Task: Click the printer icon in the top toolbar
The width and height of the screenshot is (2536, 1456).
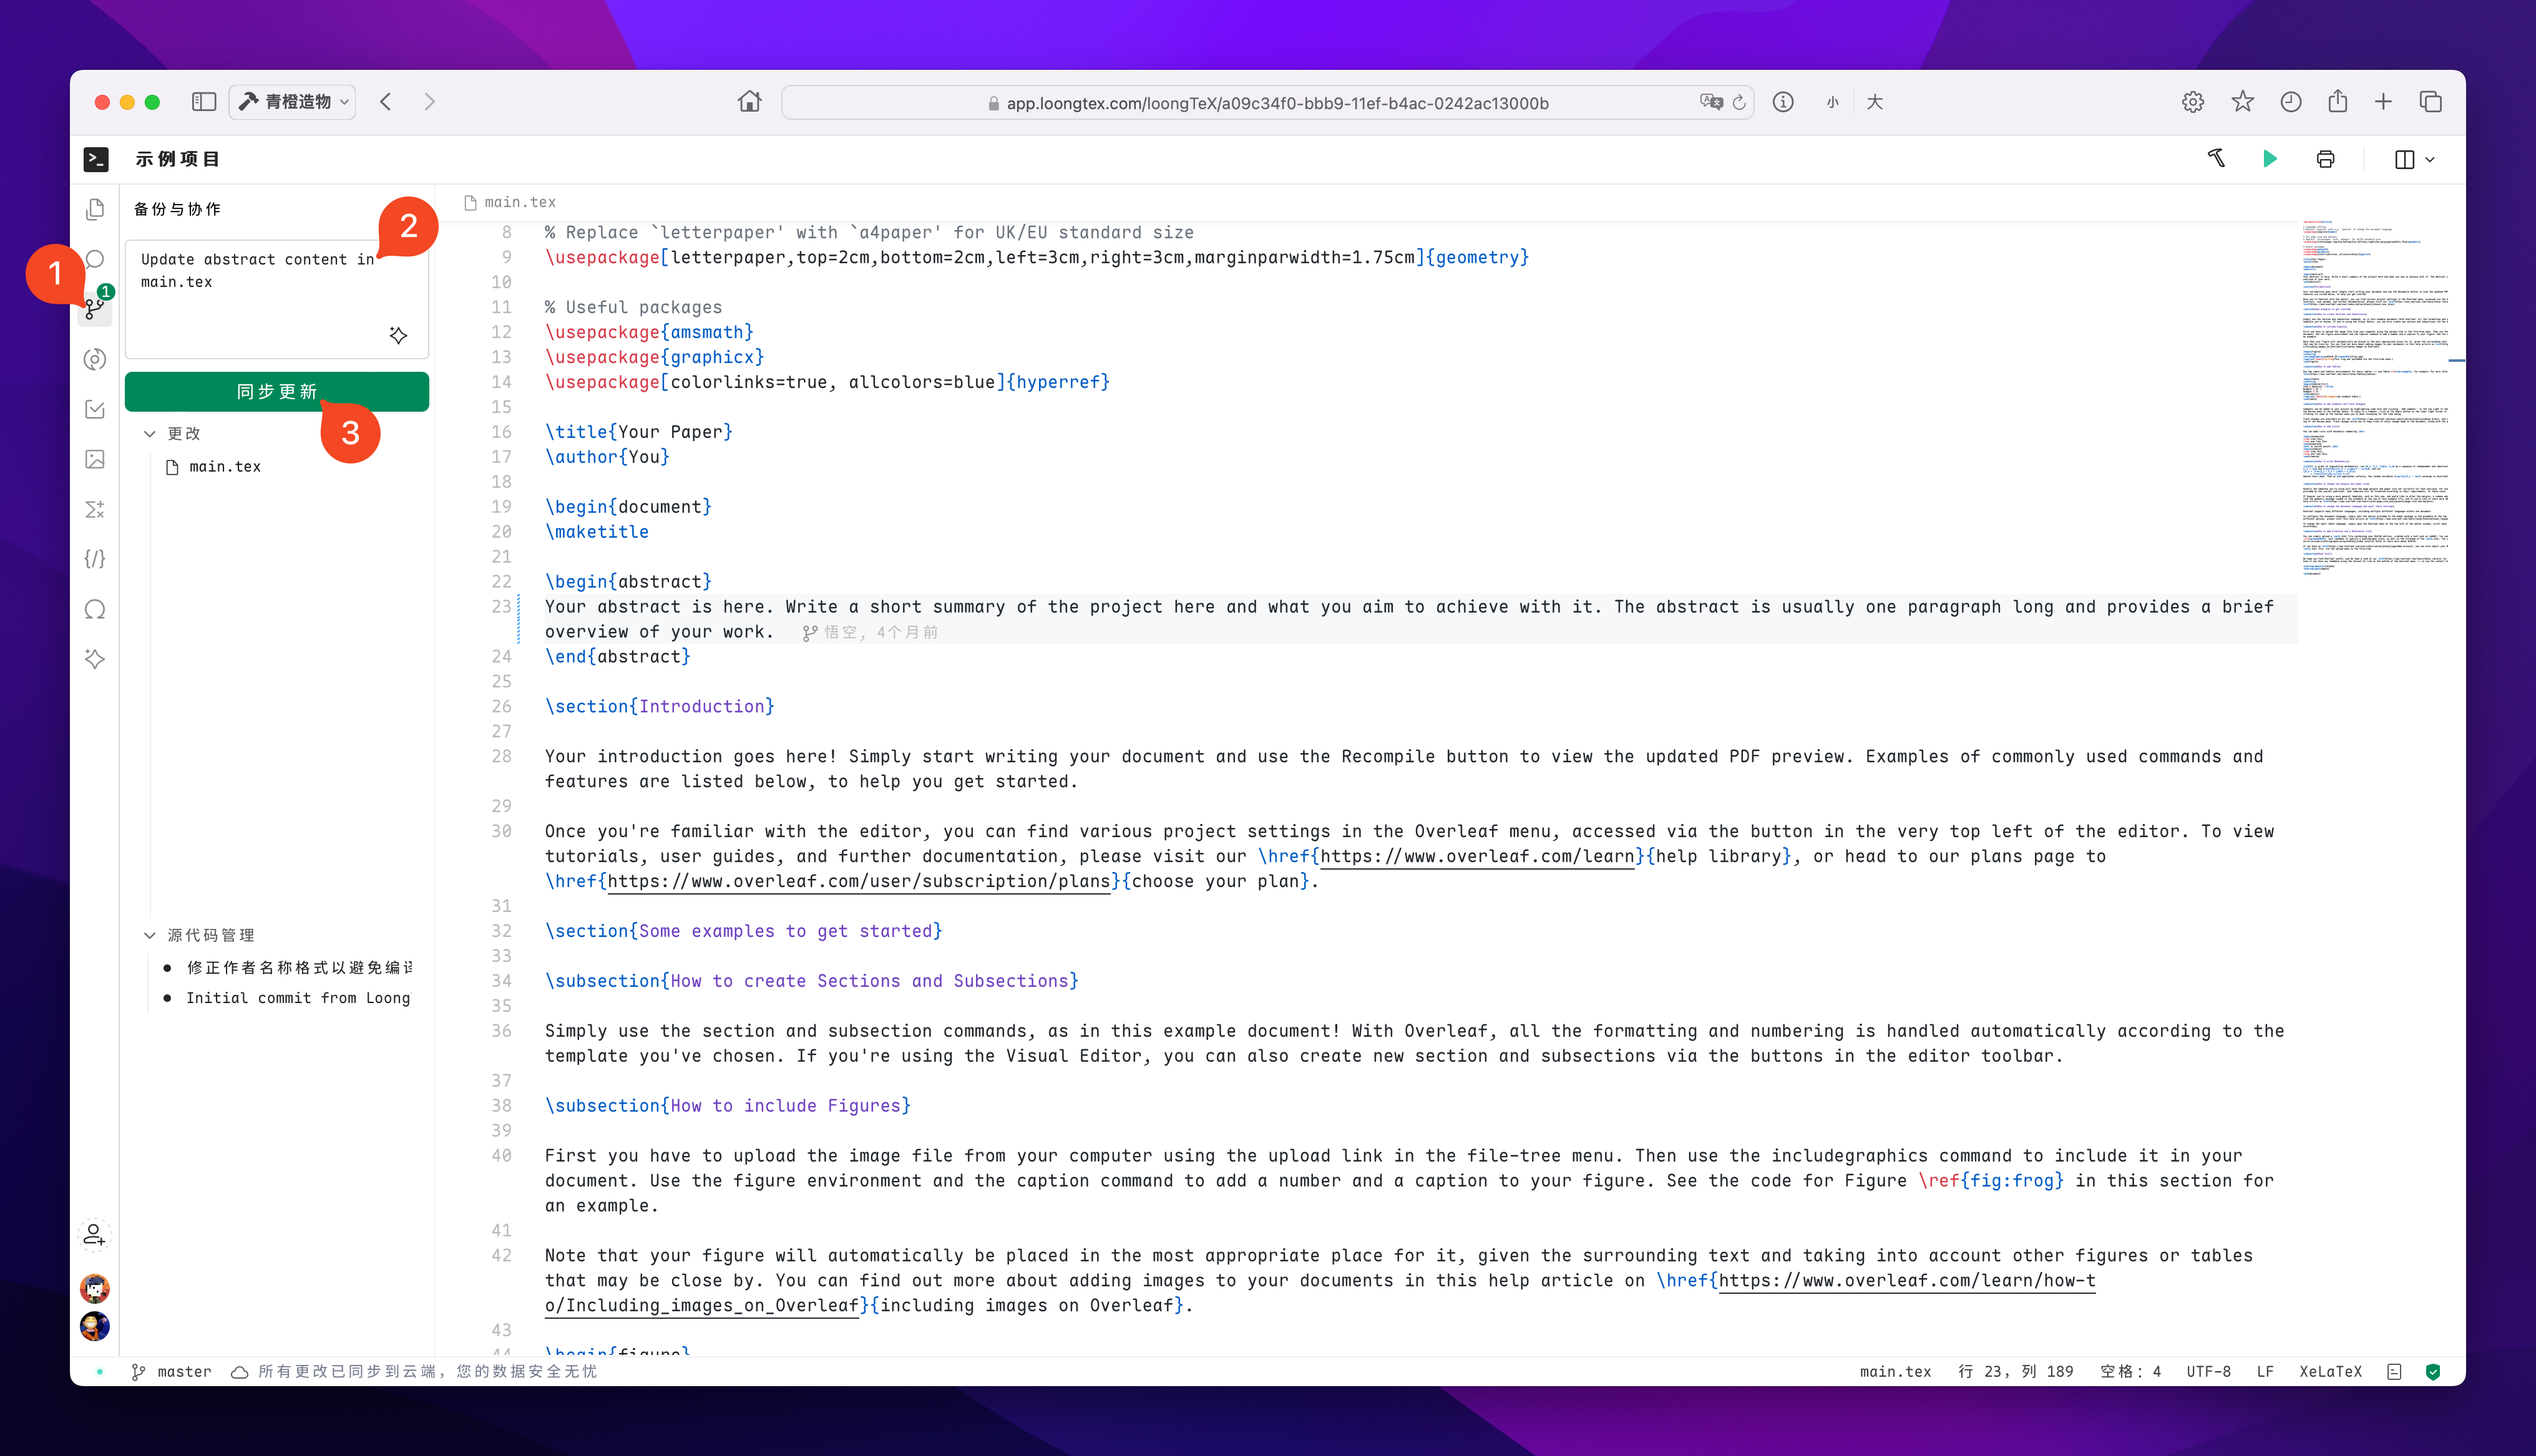Action: pyautogui.click(x=2325, y=159)
